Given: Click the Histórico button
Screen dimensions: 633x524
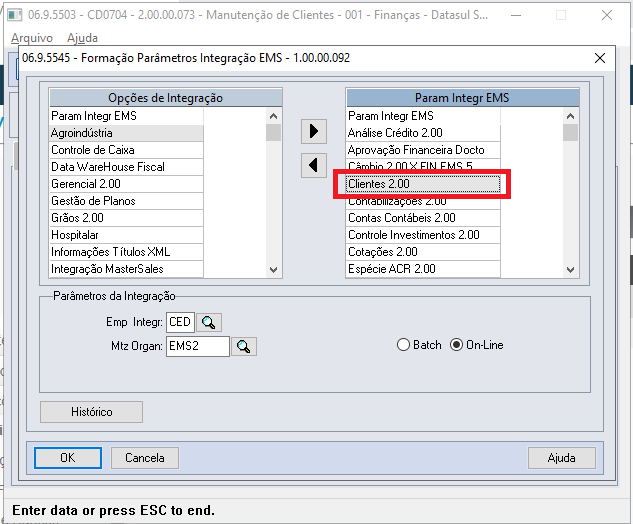Looking at the screenshot, I should pos(92,412).
